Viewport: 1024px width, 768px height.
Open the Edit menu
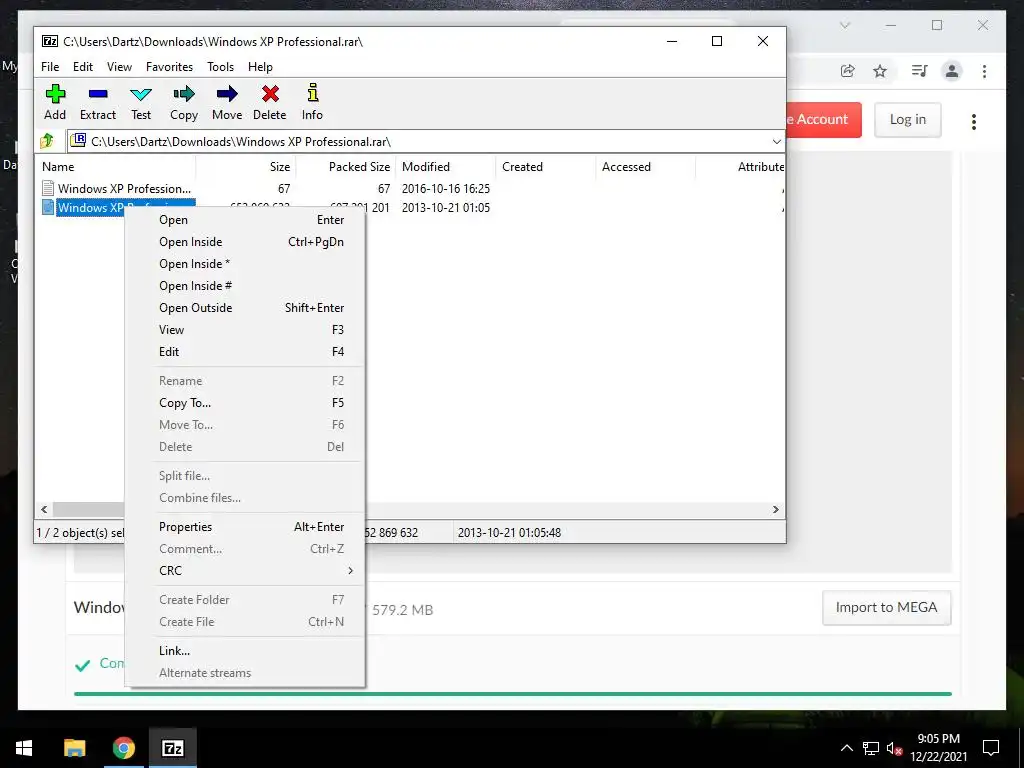point(82,67)
